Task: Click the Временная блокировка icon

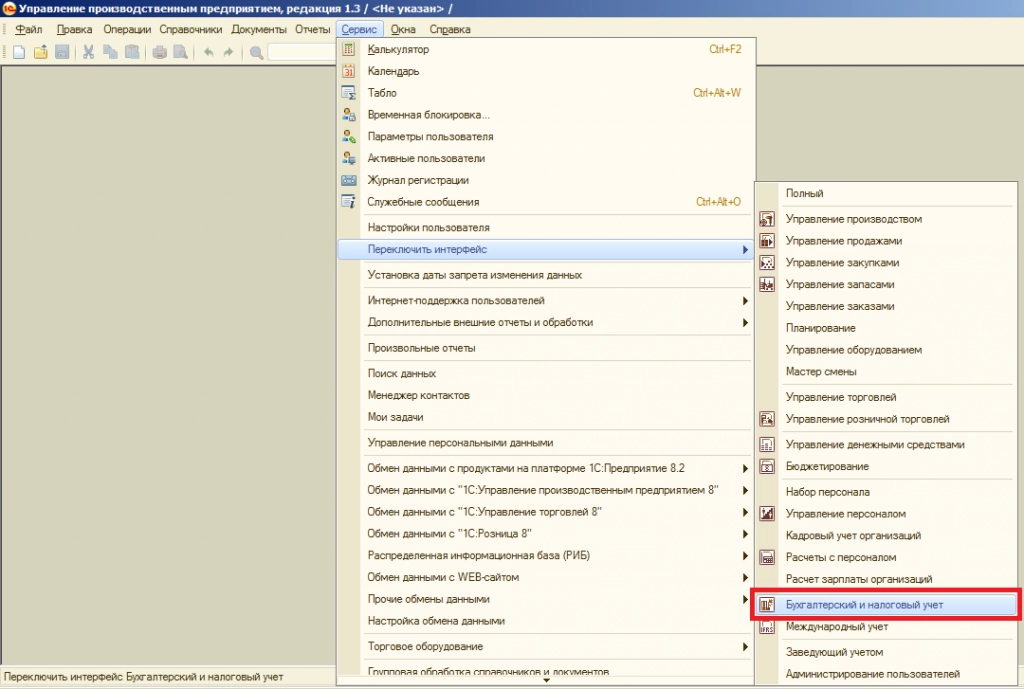Action: tap(349, 114)
